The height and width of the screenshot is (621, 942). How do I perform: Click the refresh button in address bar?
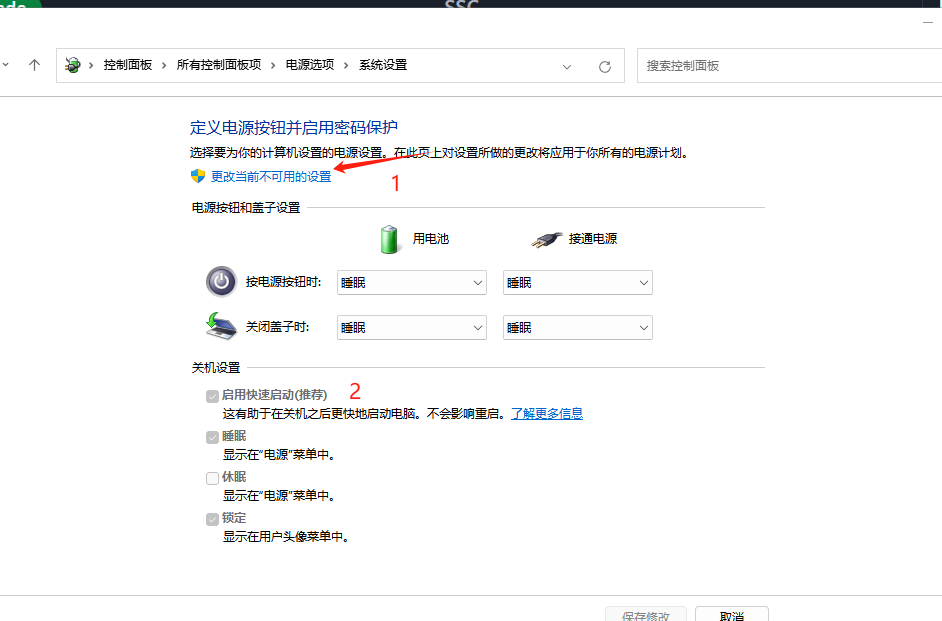coord(605,67)
